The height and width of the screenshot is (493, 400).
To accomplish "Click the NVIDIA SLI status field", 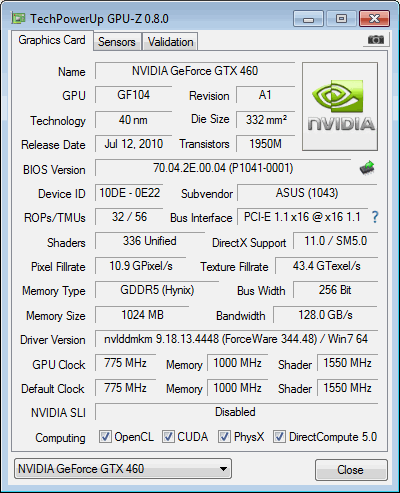I will (x=236, y=412).
